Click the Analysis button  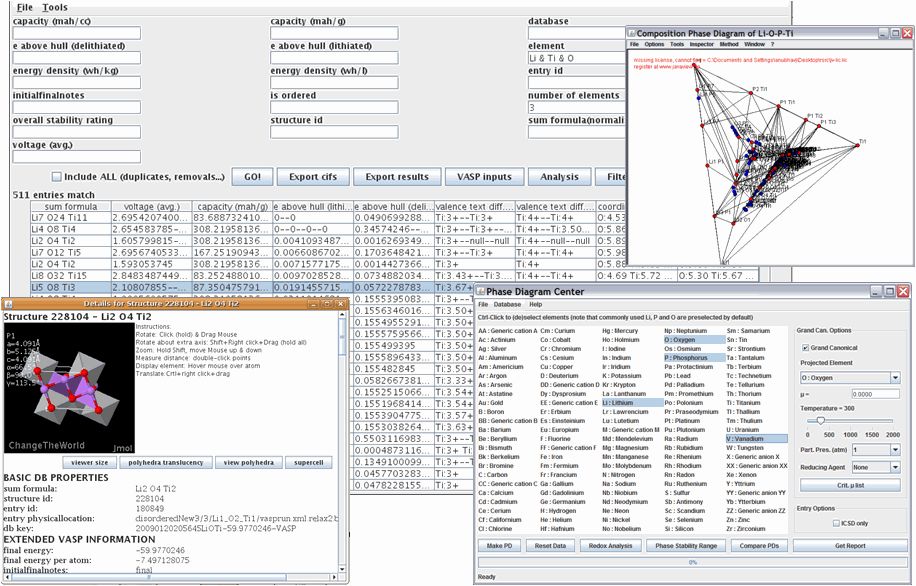559,176
